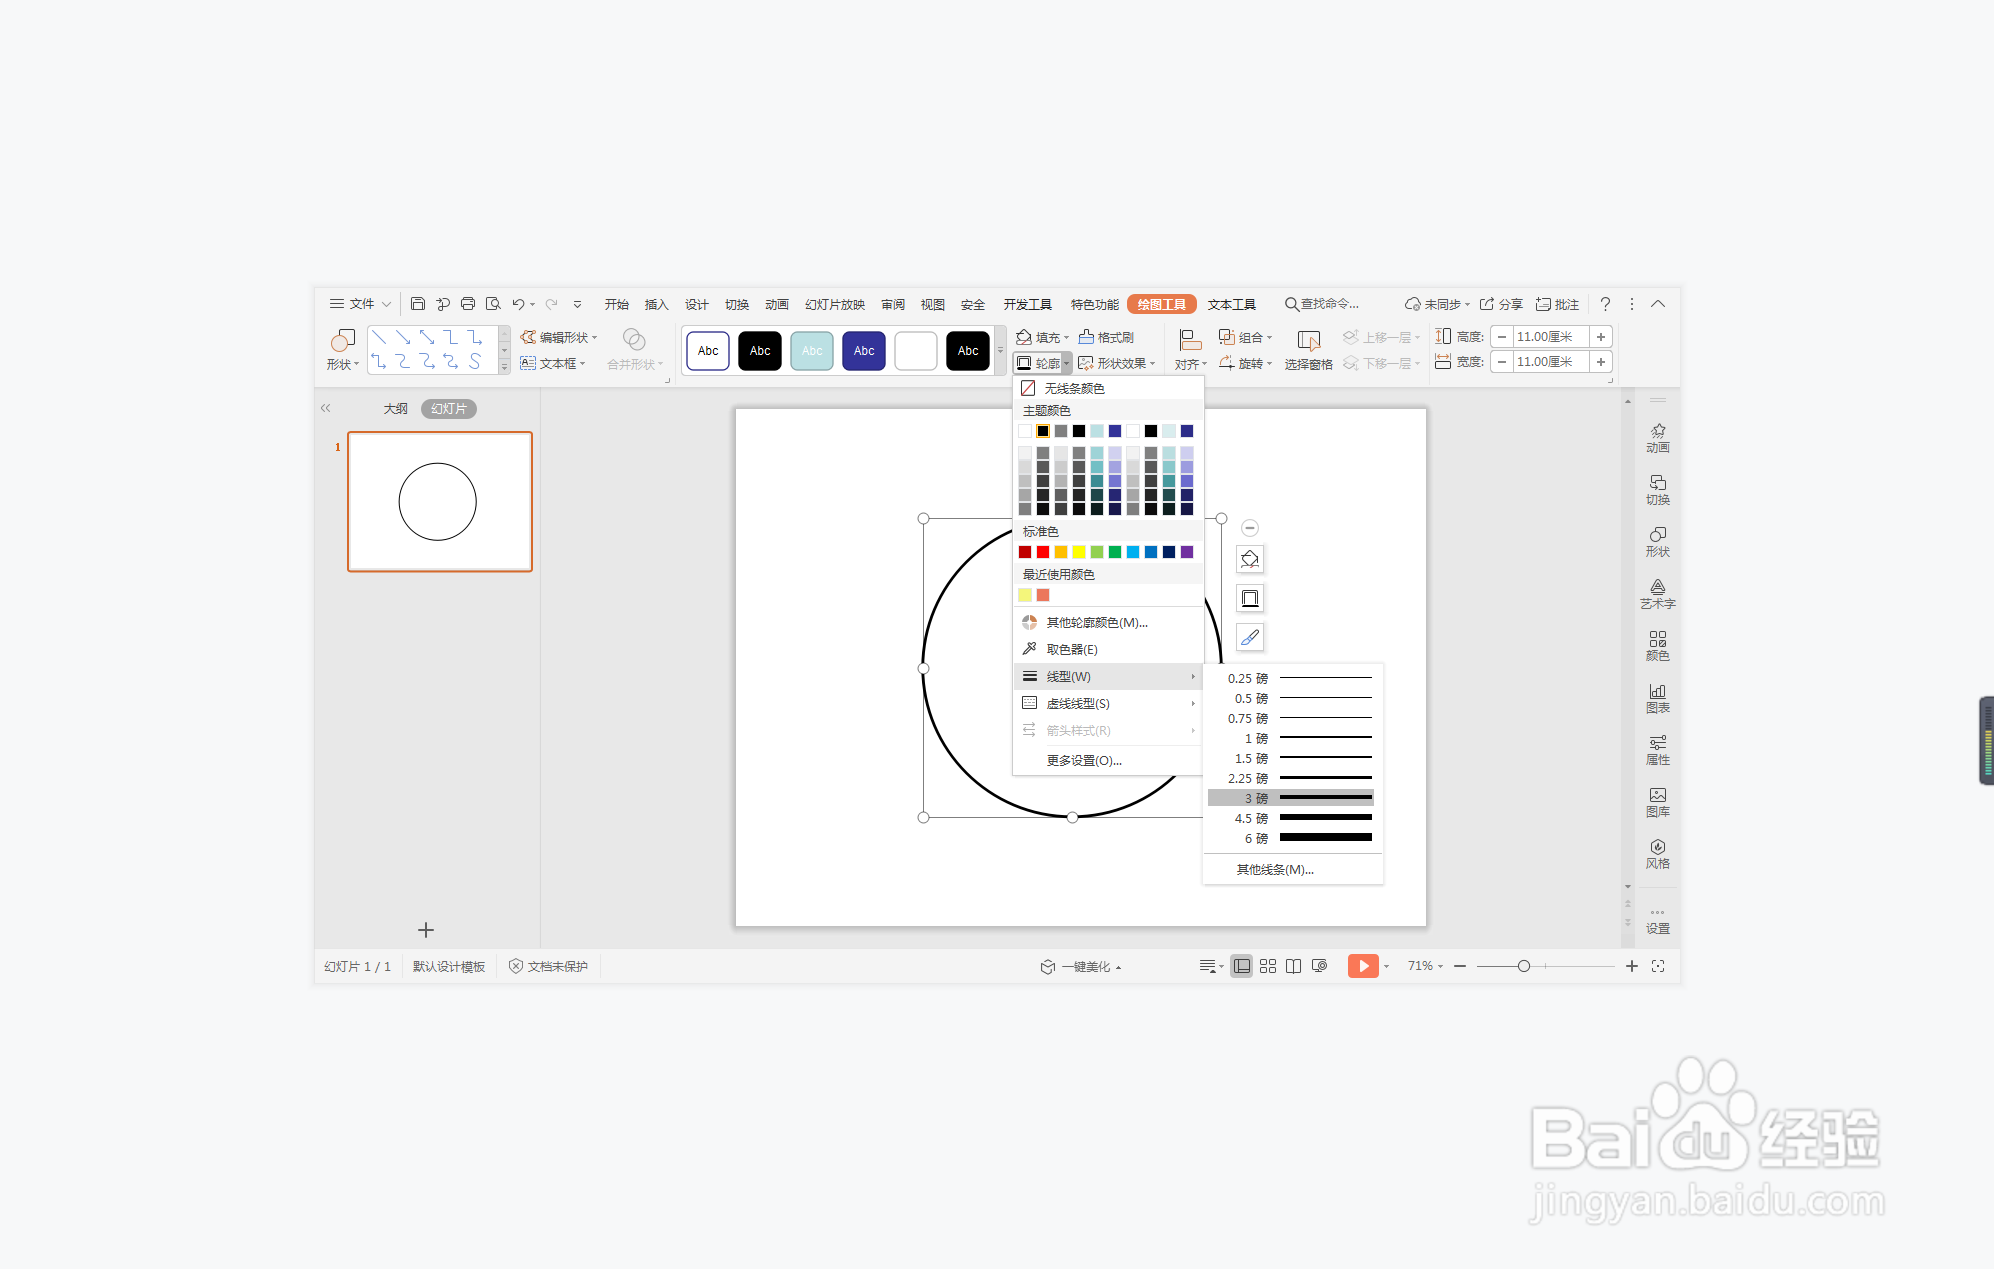Open the selection pane (选择窗格) icon

coord(1308,349)
